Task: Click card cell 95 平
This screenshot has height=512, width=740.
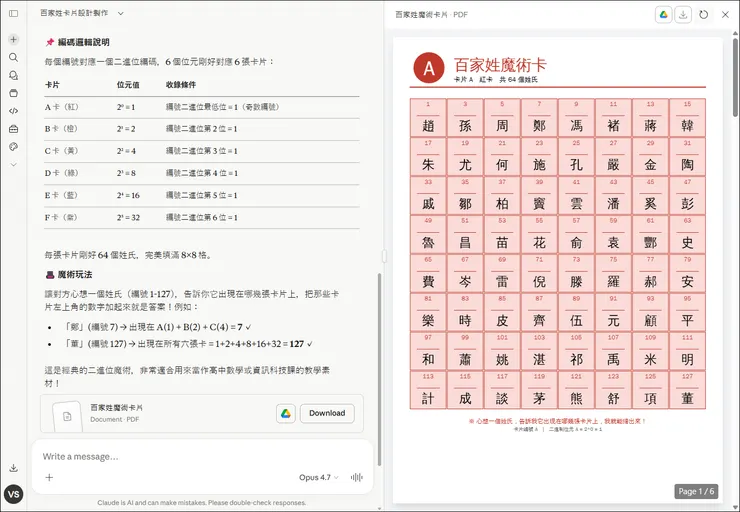Action: click(687, 312)
